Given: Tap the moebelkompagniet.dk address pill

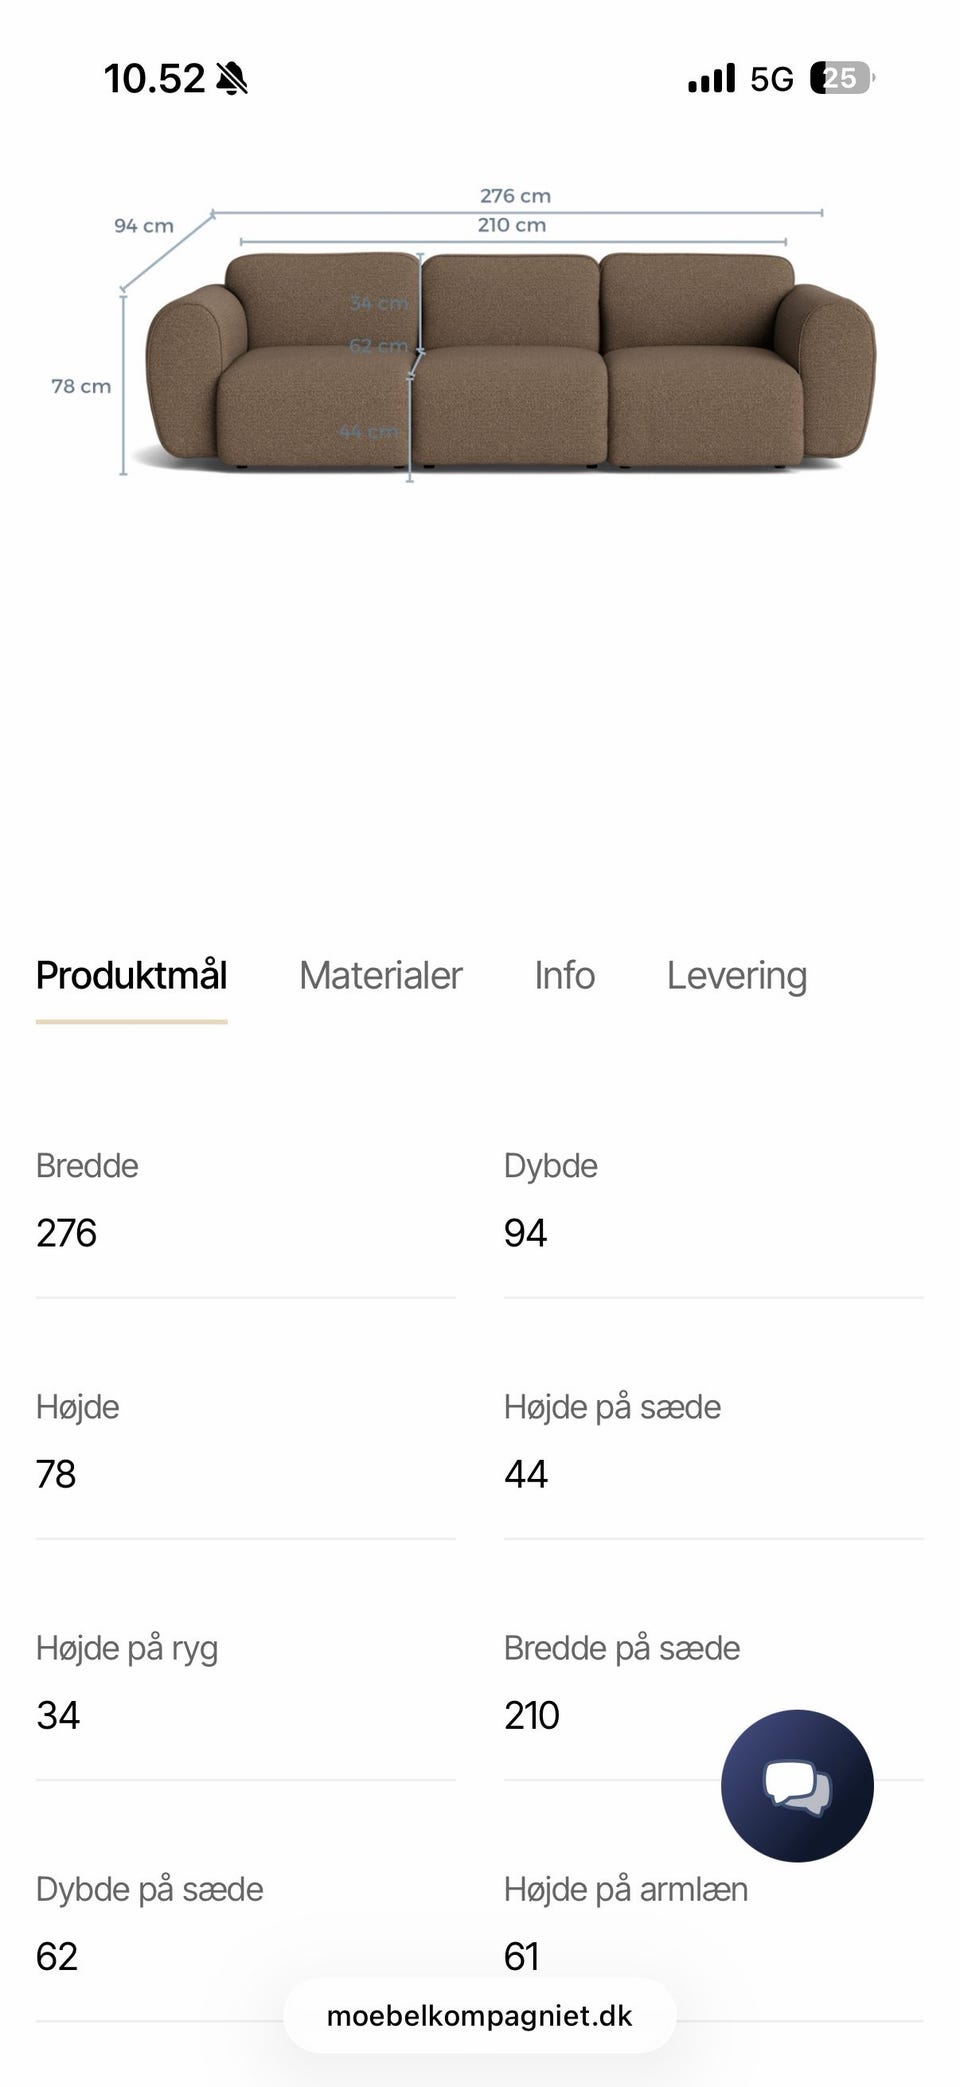Looking at the screenshot, I should (479, 2015).
